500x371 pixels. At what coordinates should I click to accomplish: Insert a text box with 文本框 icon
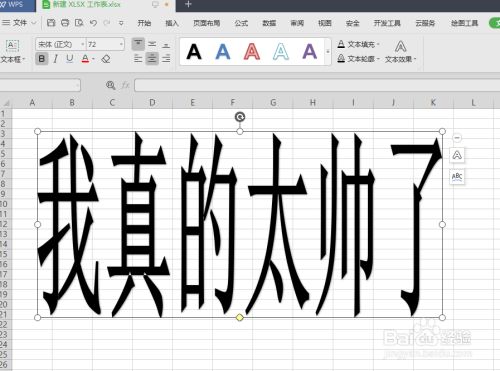pos(12,46)
